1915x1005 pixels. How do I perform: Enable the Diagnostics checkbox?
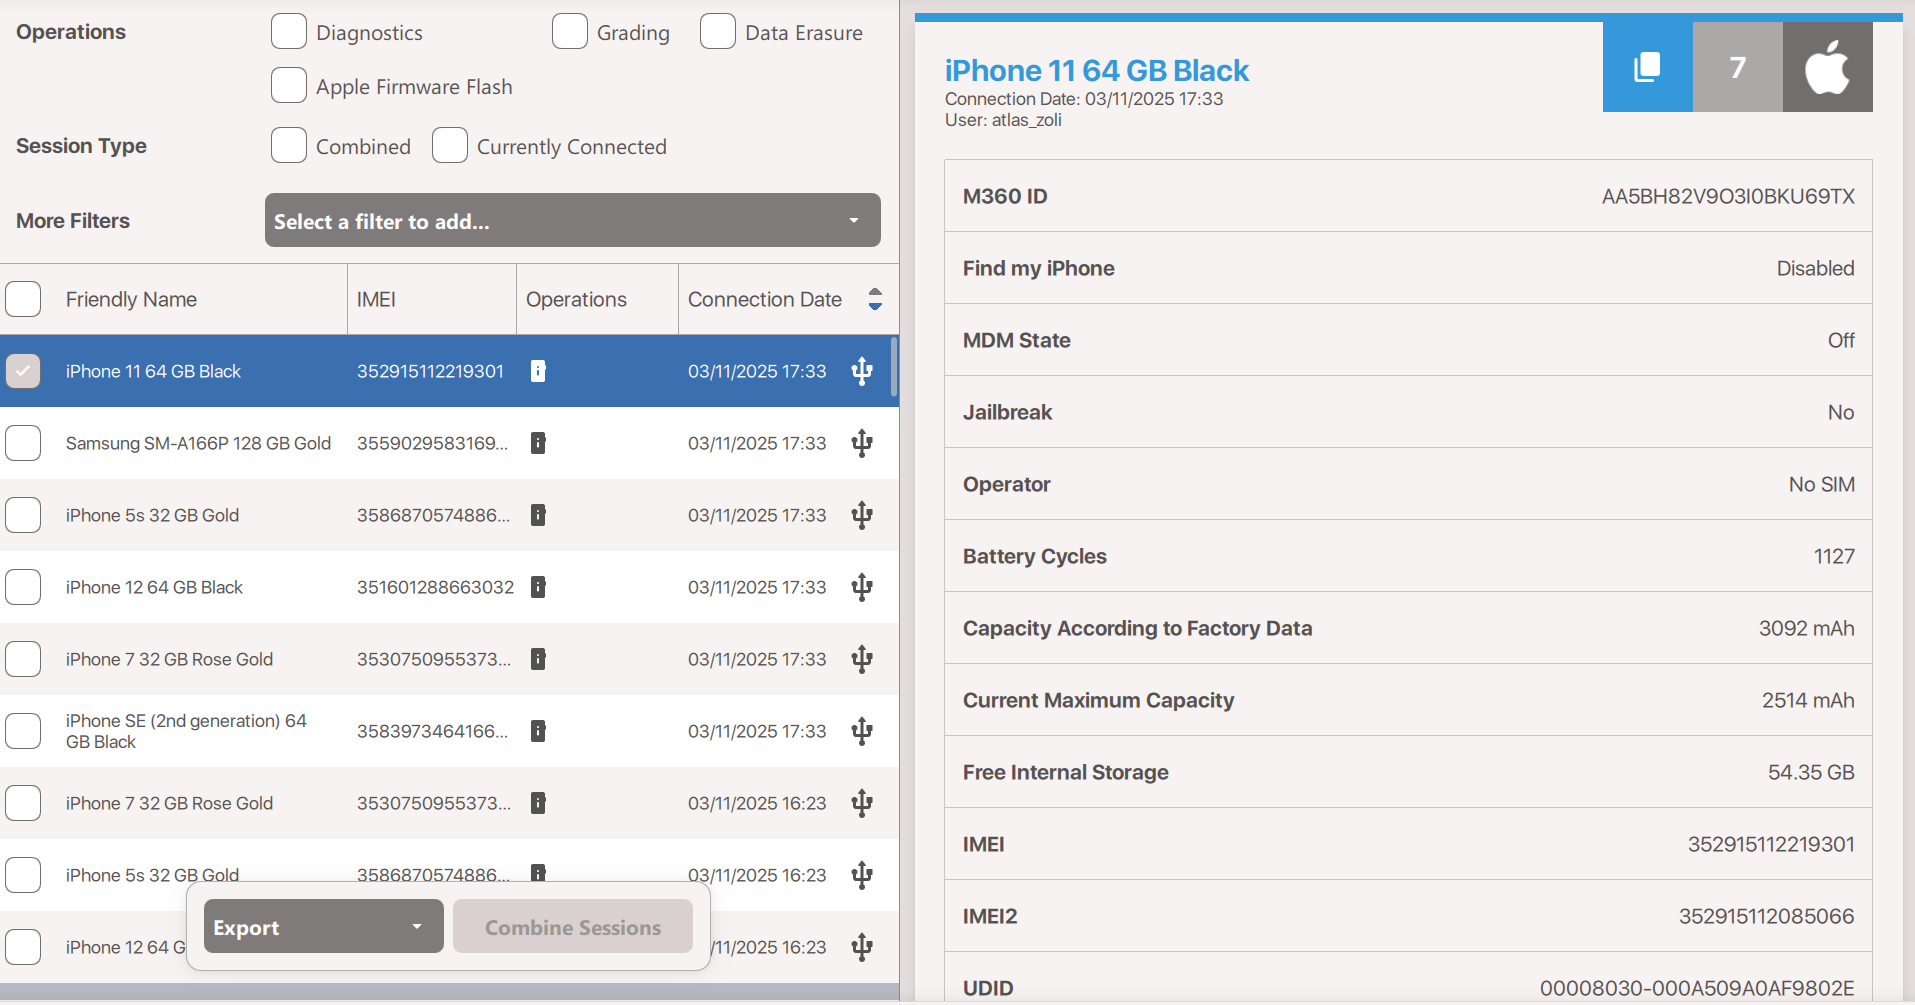(289, 32)
